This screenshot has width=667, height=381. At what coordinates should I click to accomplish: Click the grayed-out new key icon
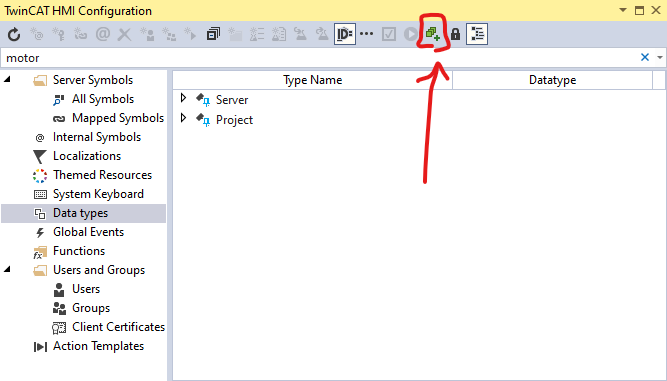(x=58, y=34)
